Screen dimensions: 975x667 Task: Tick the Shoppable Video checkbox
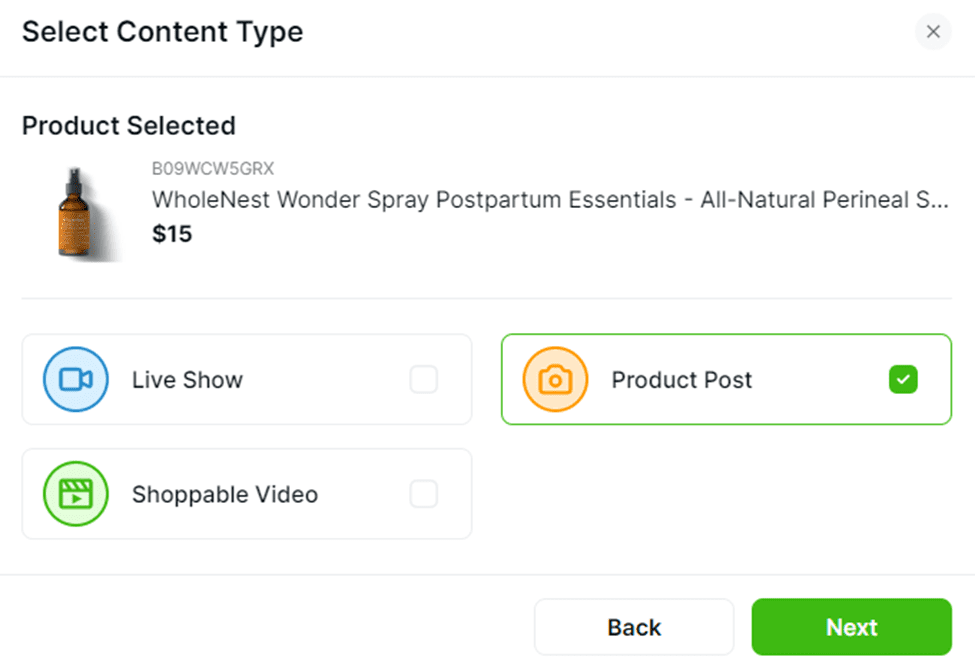(423, 494)
